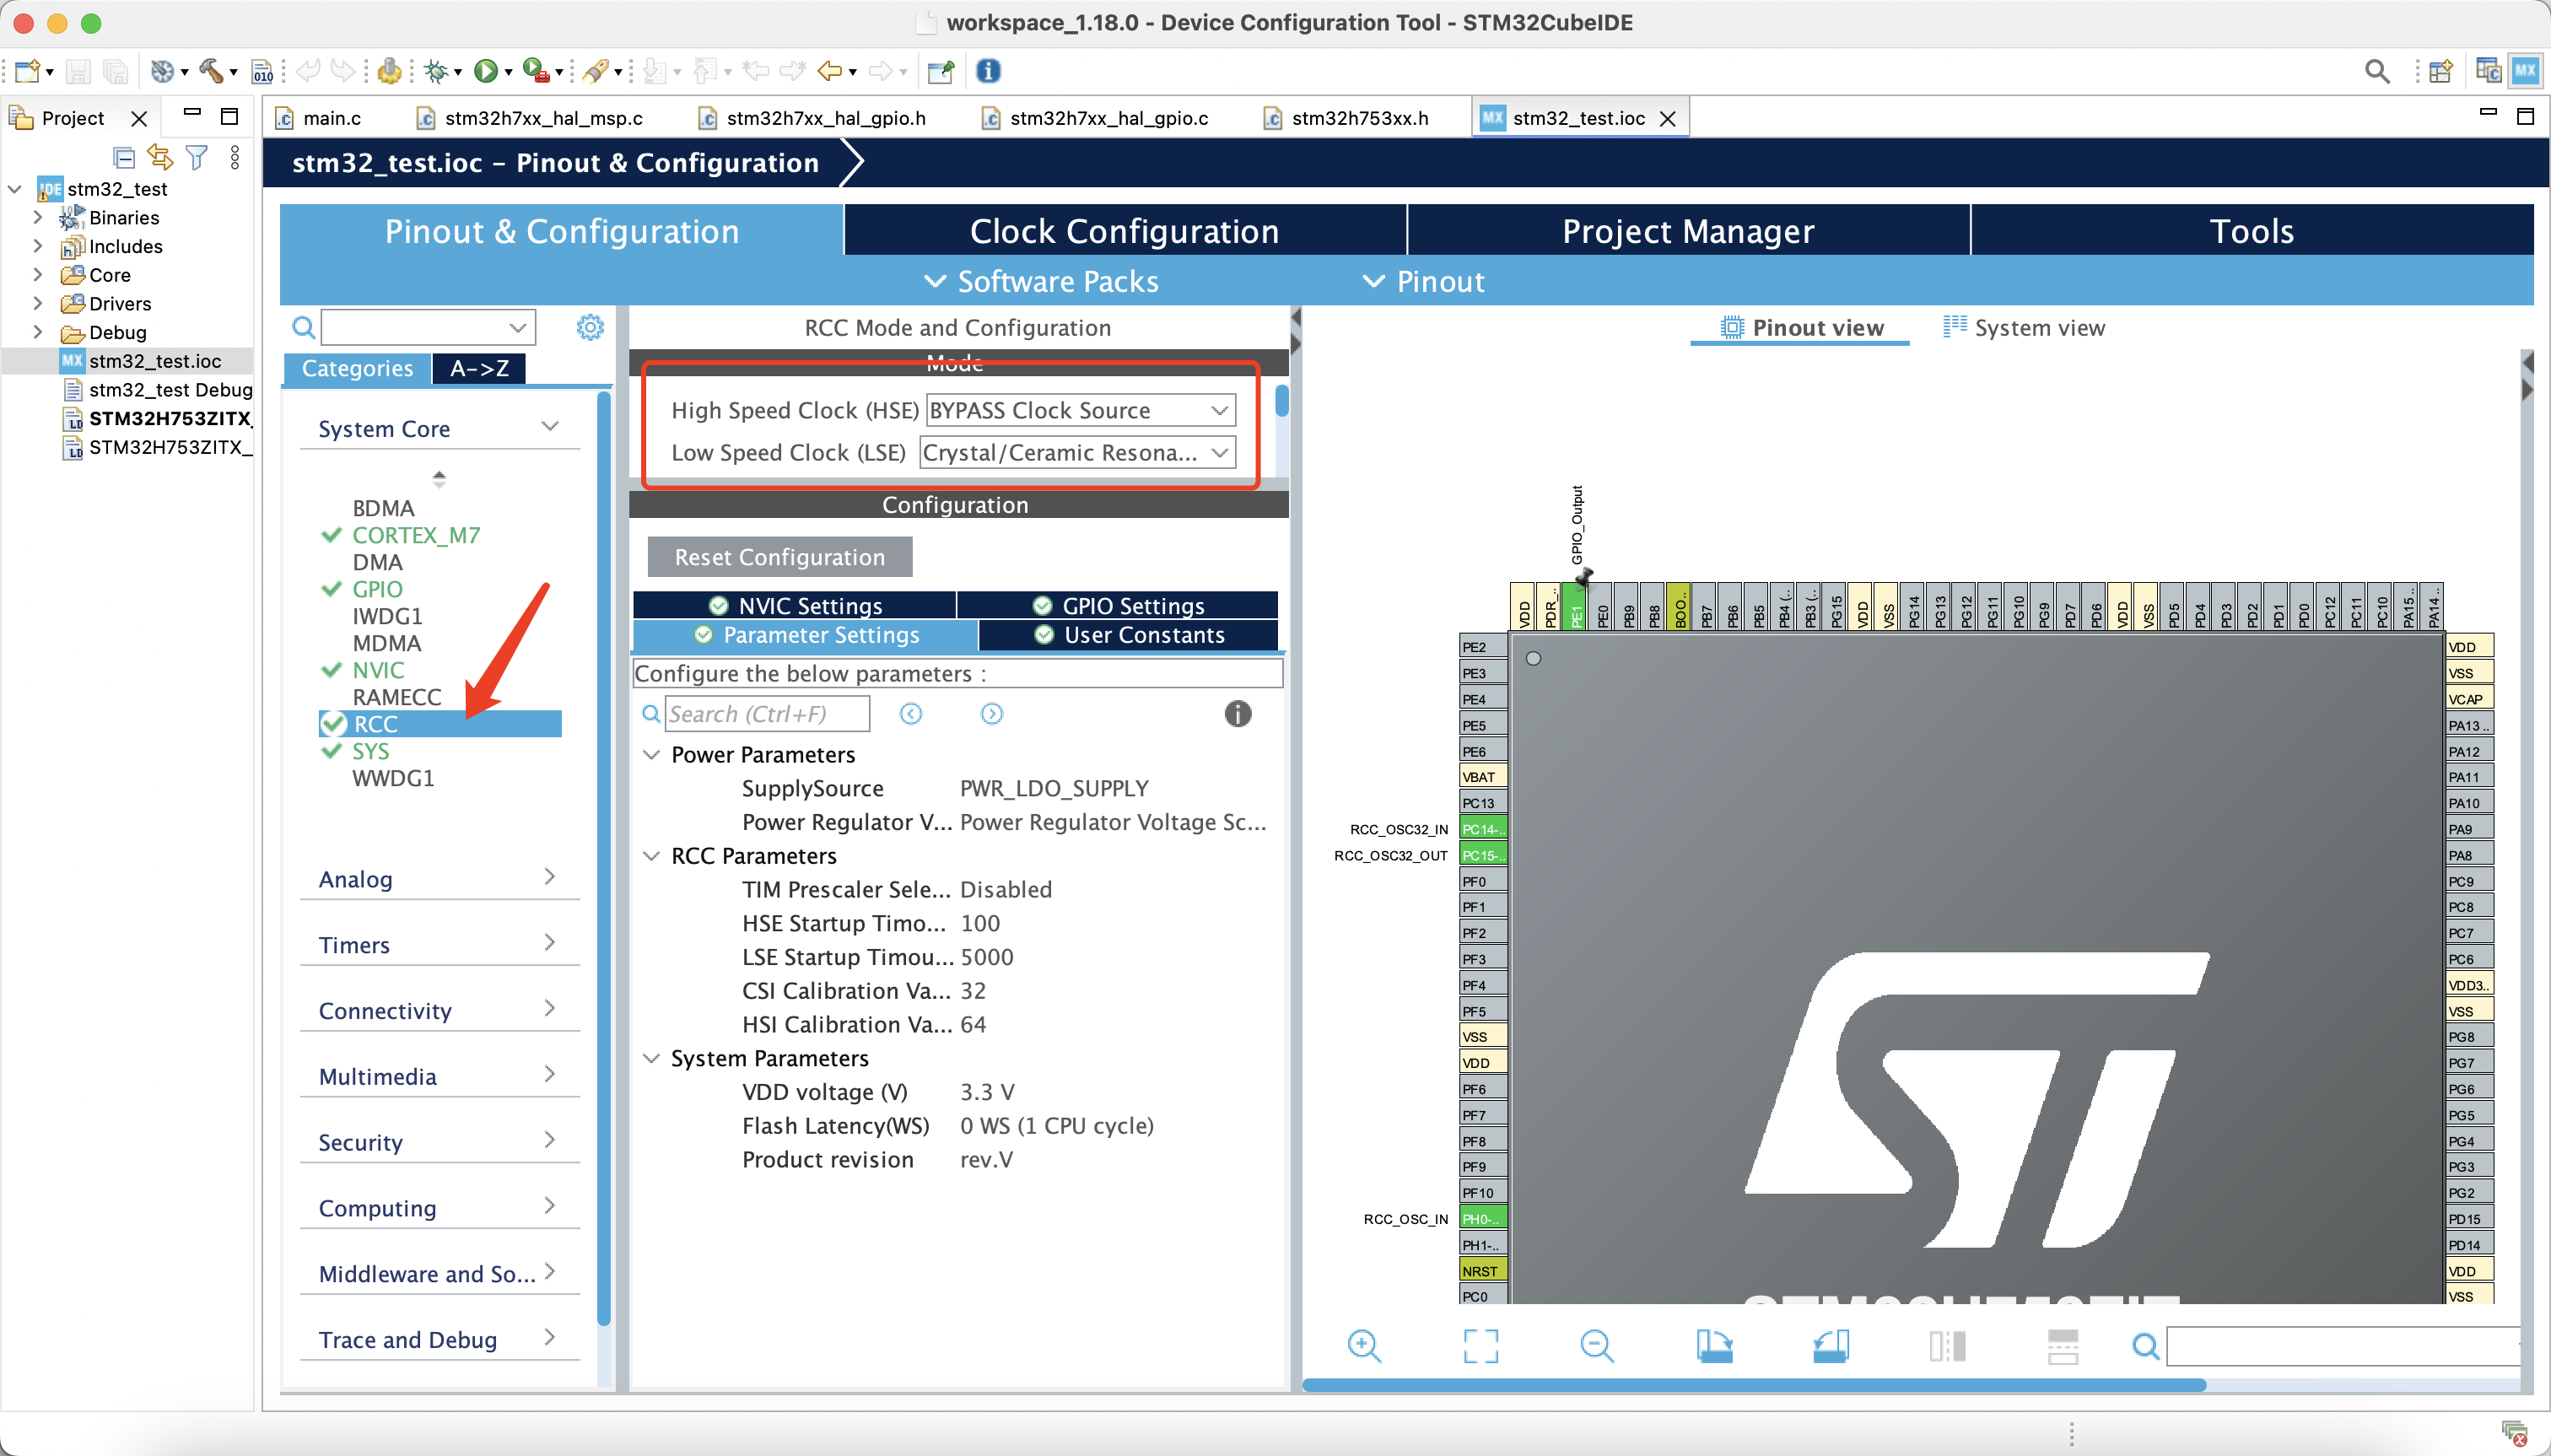The width and height of the screenshot is (2551, 1456).
Task: Open Pinout dropdown menu
Action: click(x=1424, y=282)
